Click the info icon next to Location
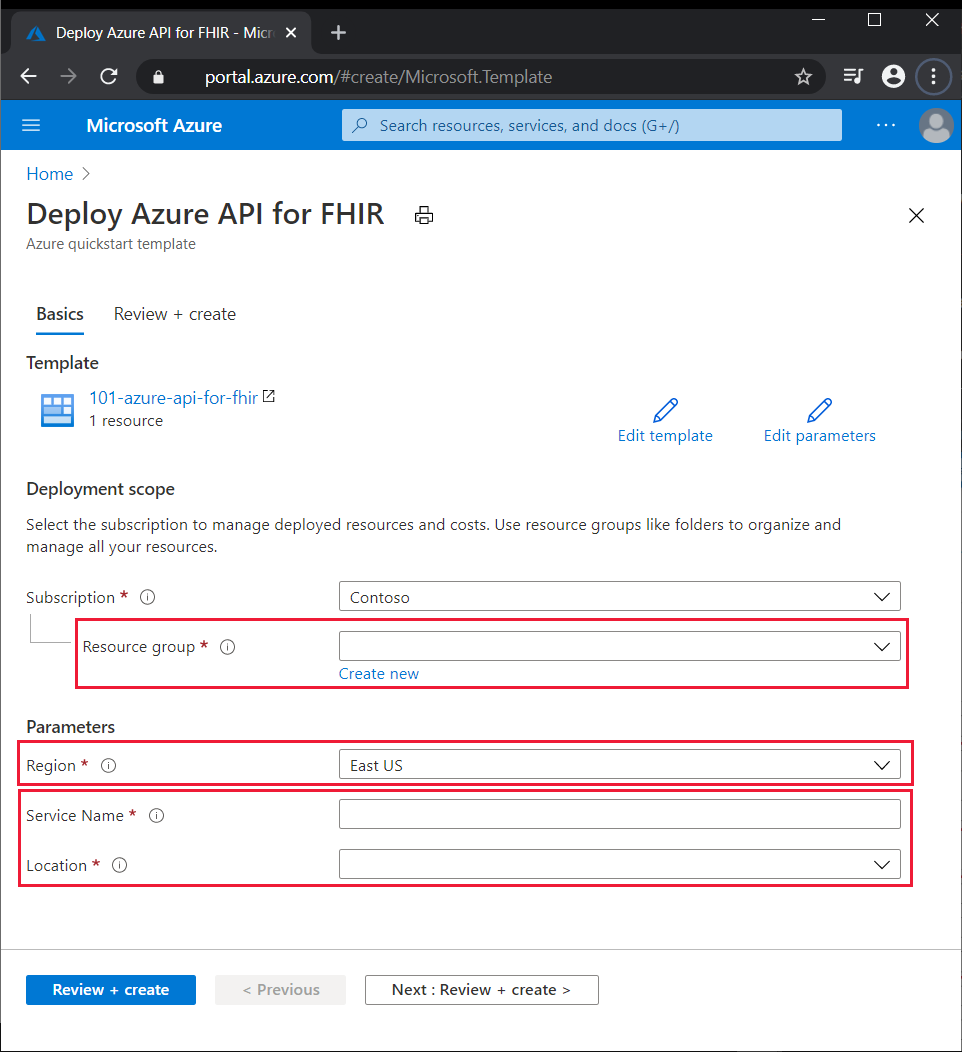 pos(119,865)
